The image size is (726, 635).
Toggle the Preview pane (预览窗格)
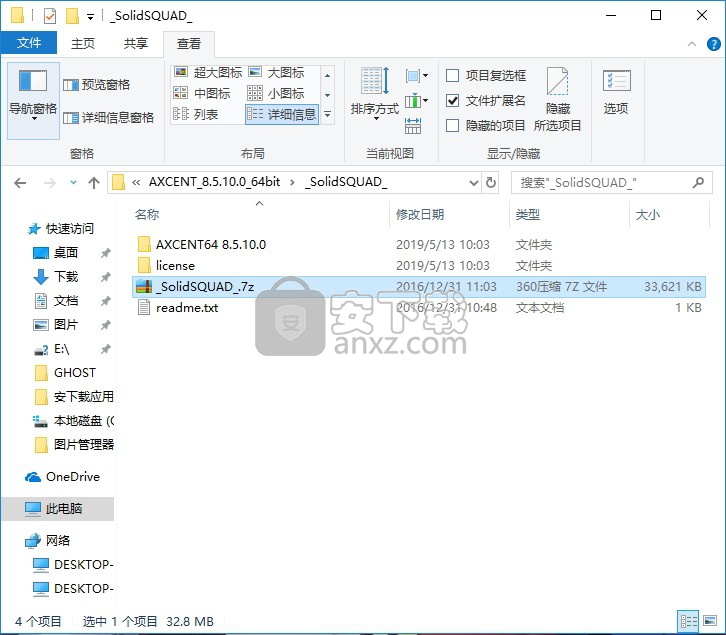[x=97, y=85]
